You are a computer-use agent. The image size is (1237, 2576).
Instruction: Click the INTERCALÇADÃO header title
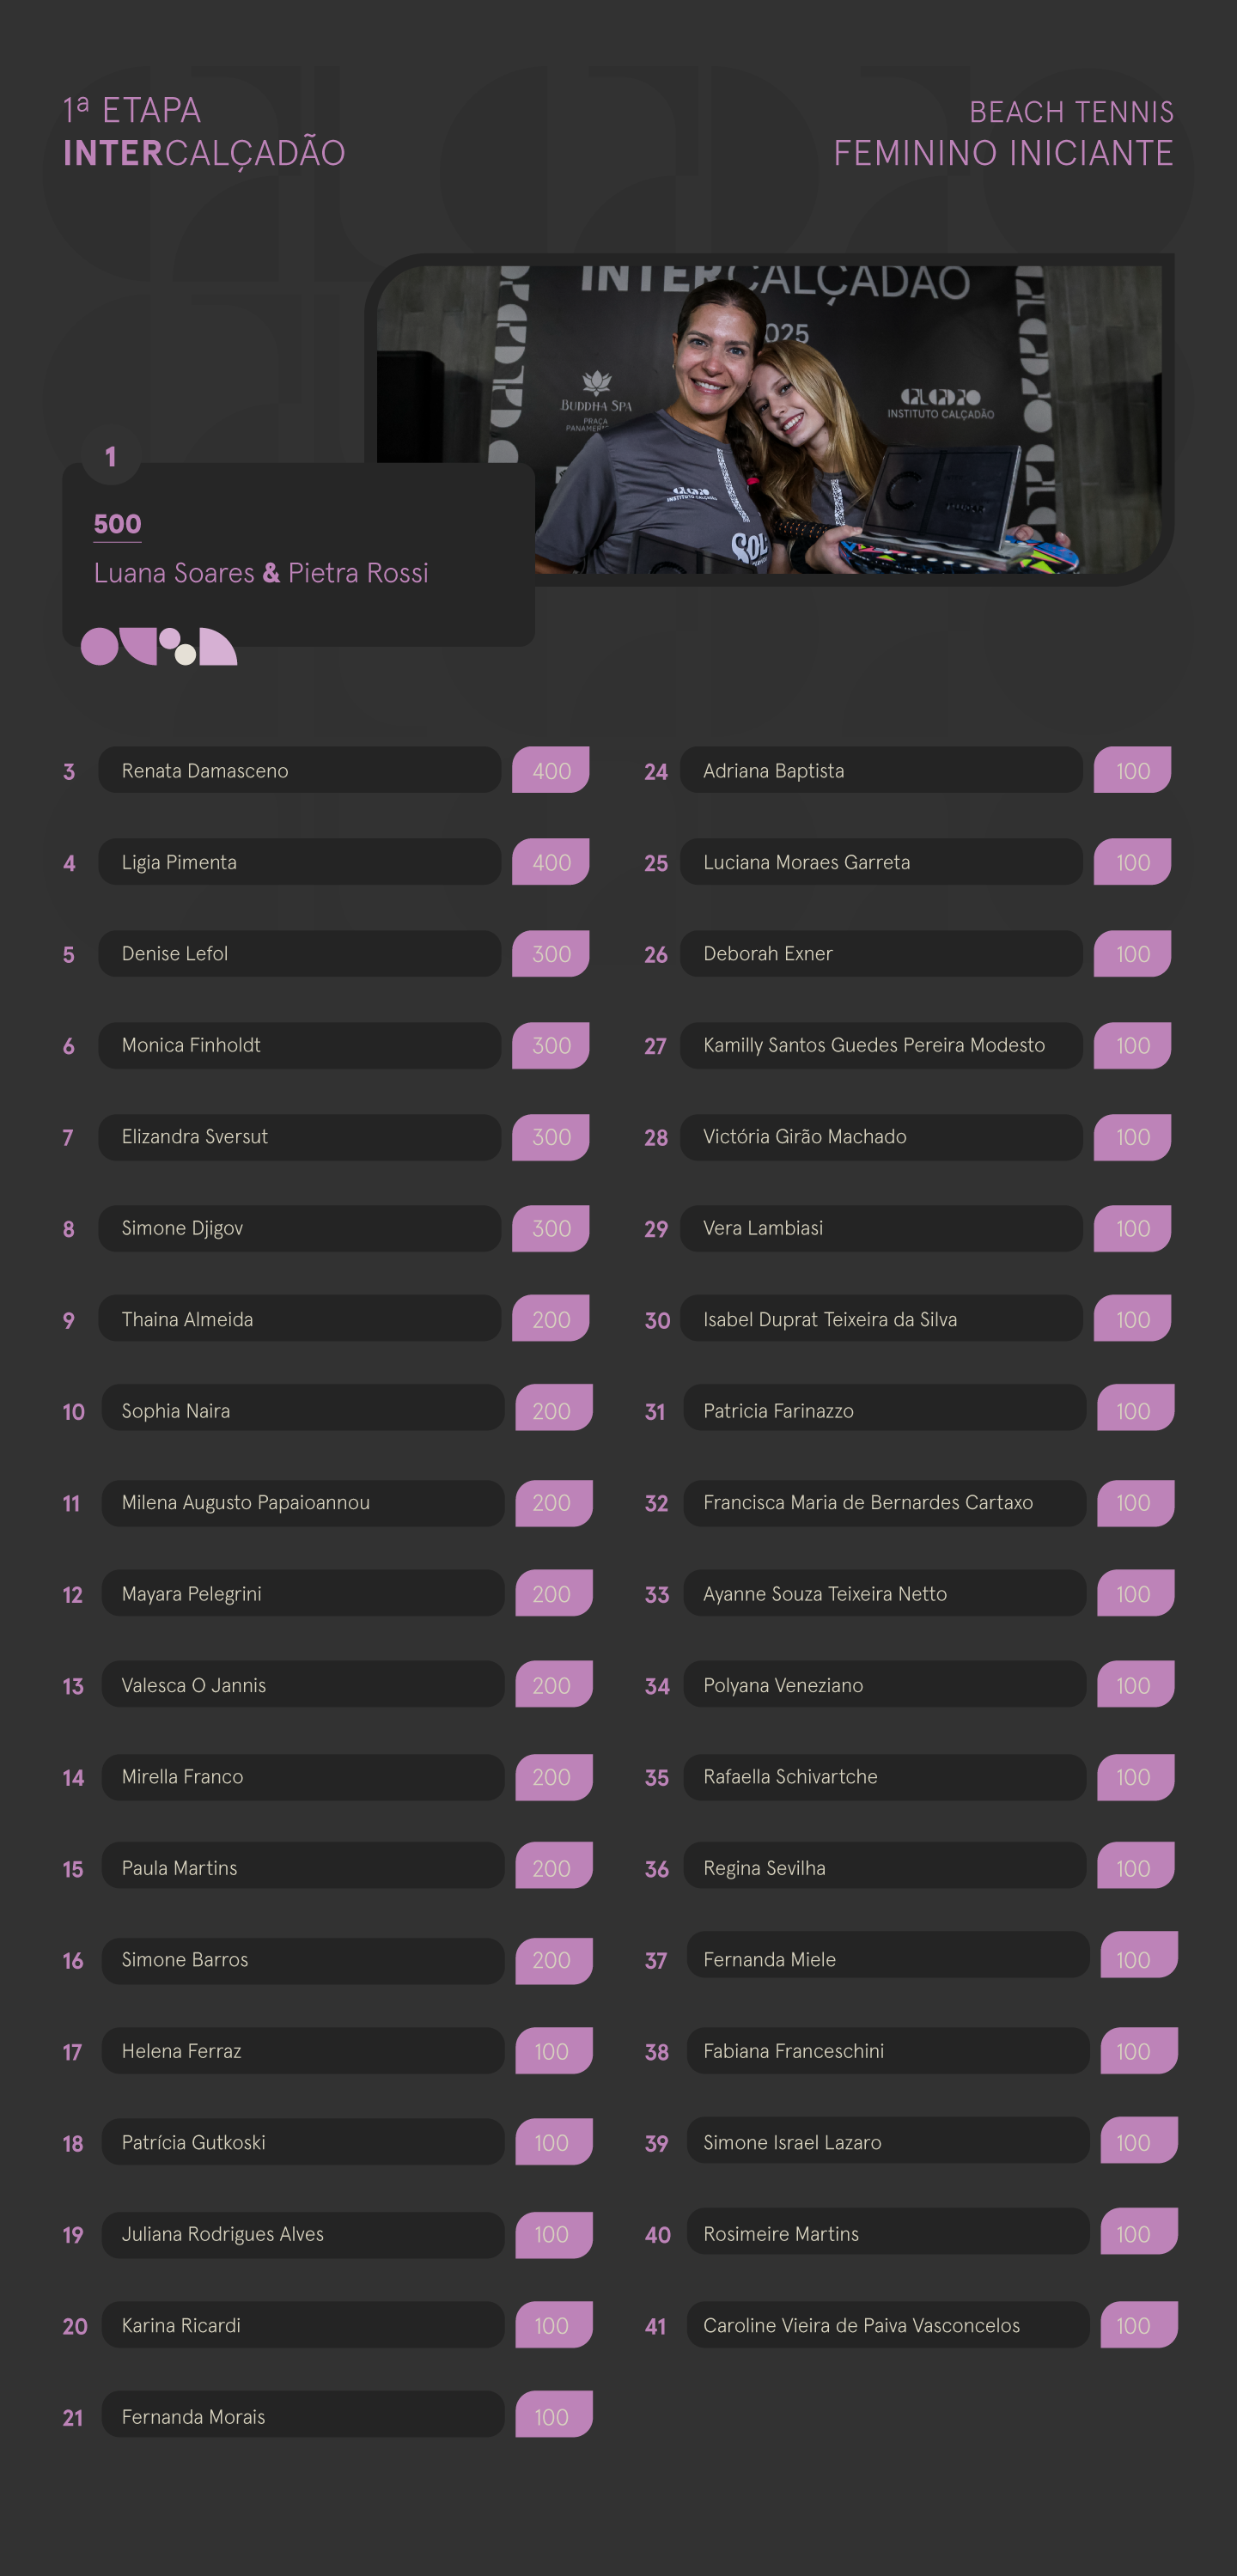tap(204, 153)
